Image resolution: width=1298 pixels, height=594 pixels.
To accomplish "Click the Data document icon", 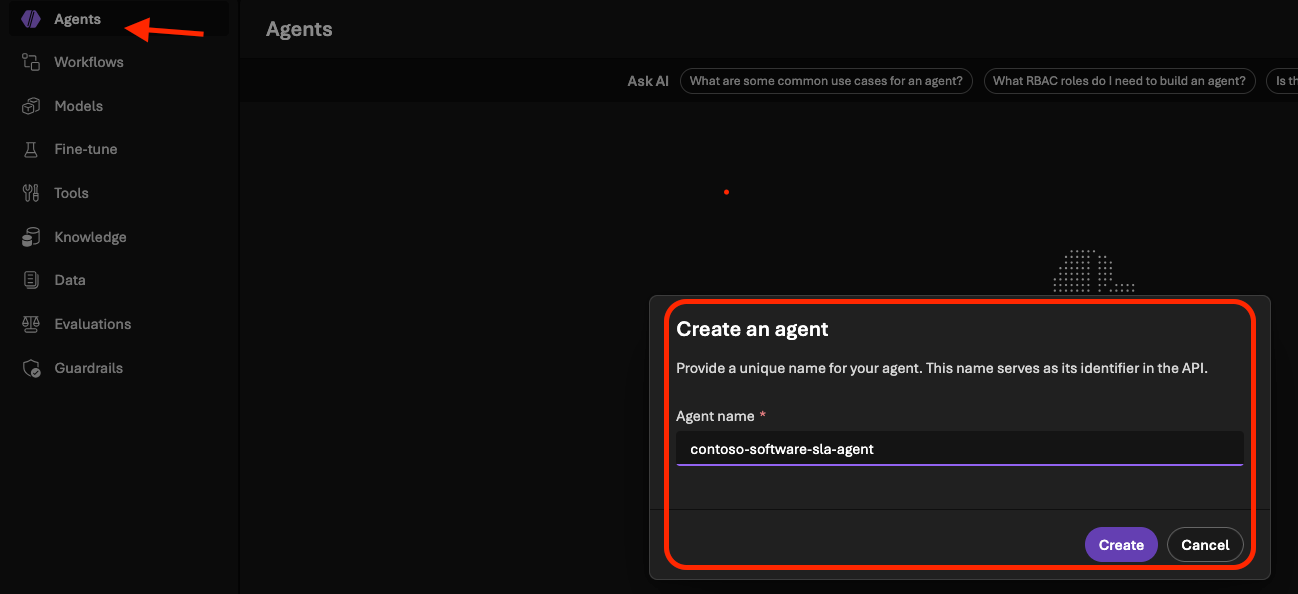I will 31,280.
